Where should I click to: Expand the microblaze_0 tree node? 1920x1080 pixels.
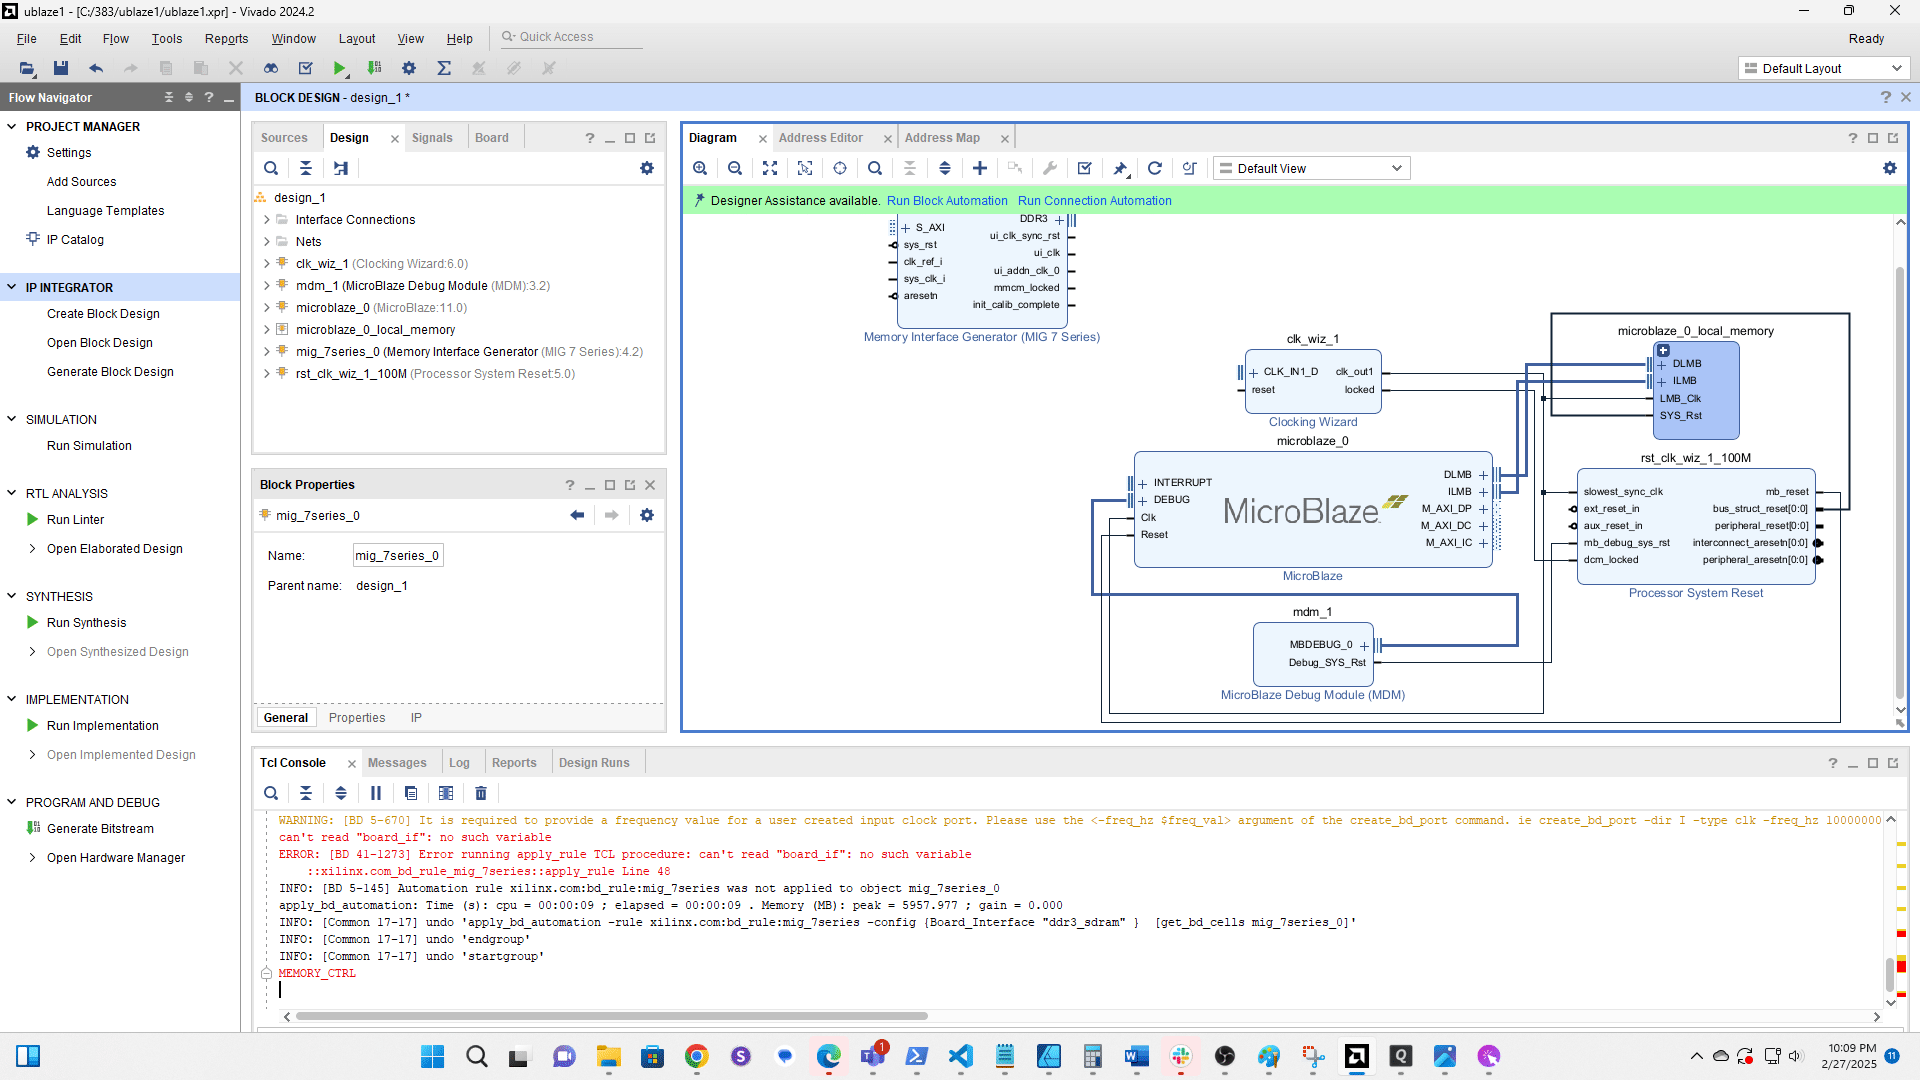pos(267,308)
